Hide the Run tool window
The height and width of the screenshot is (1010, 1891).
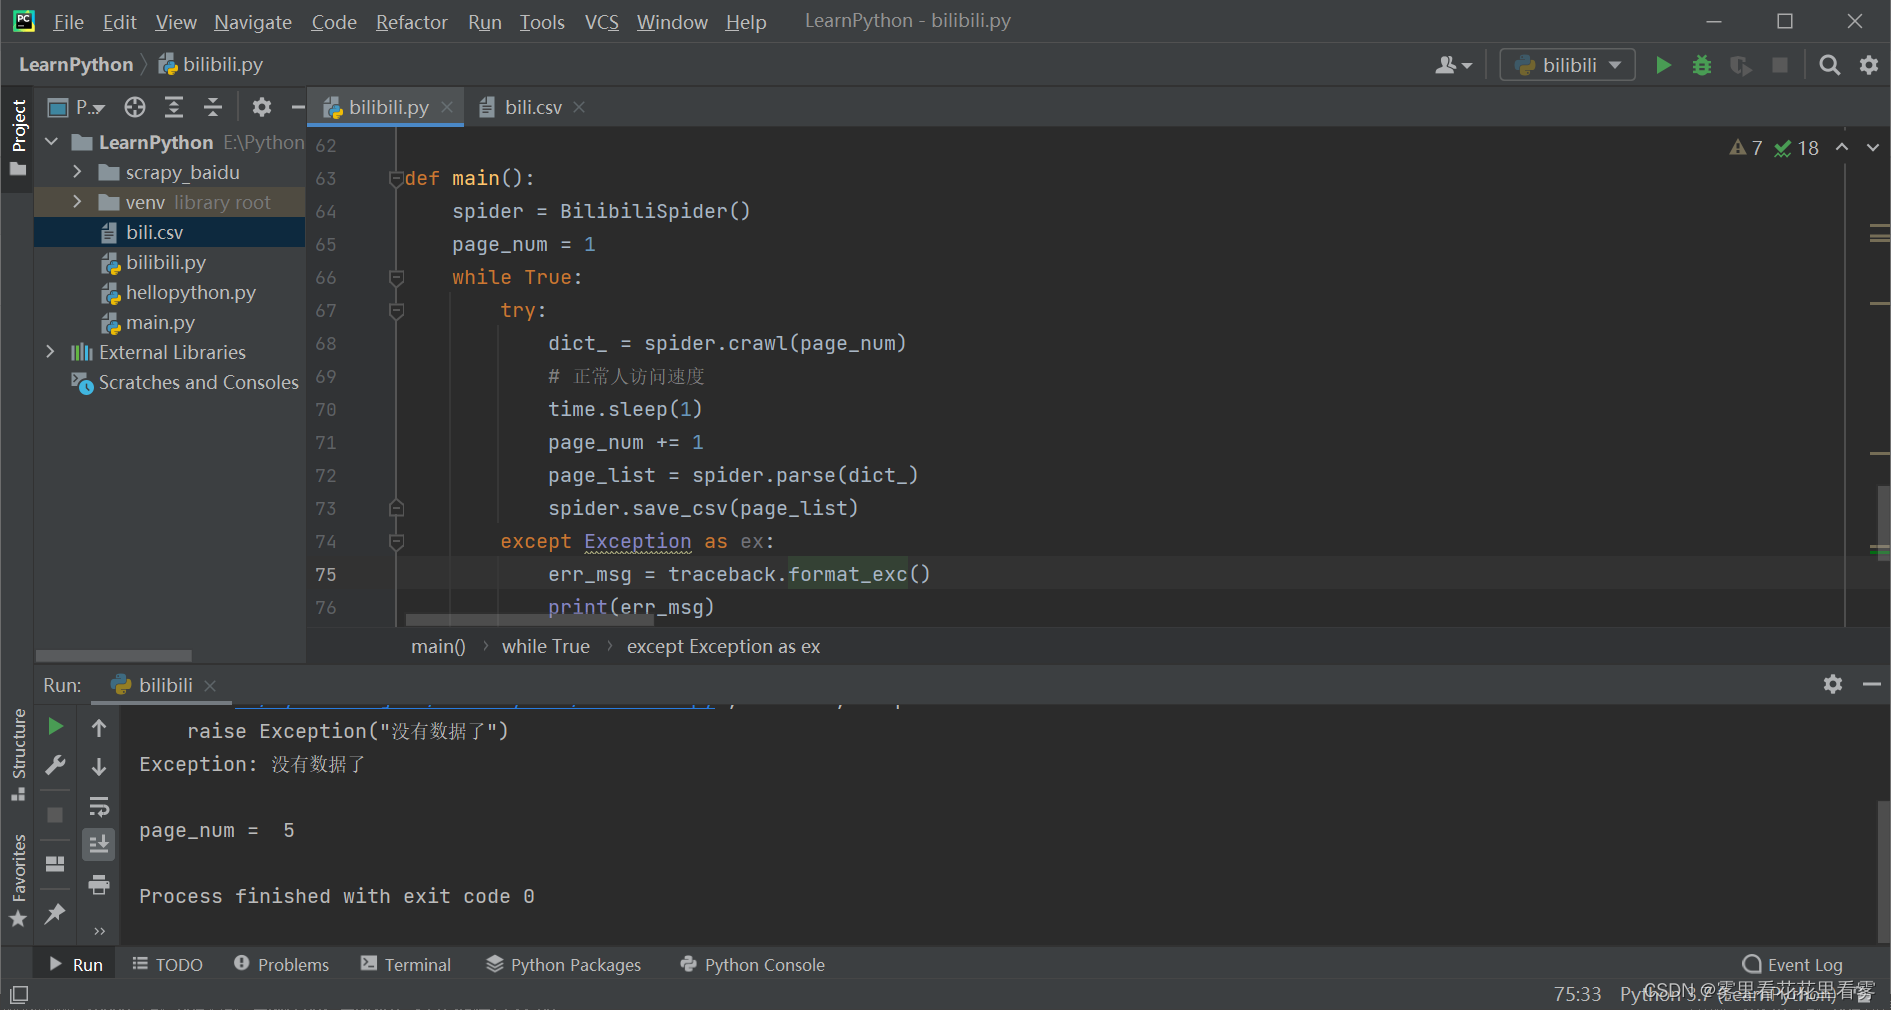click(1871, 684)
